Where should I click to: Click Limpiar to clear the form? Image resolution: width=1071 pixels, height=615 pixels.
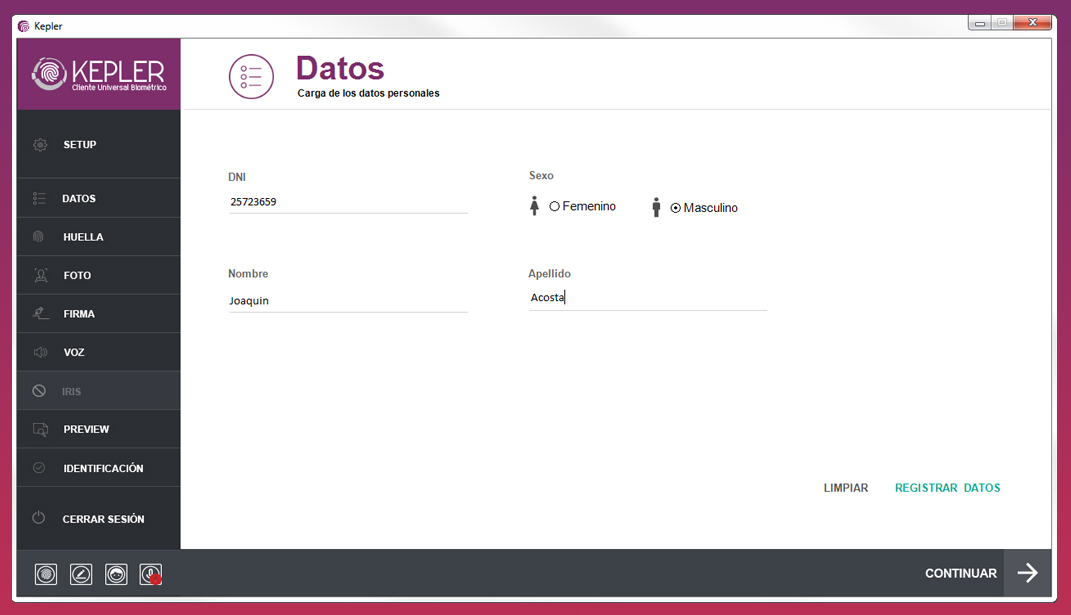pyautogui.click(x=845, y=488)
